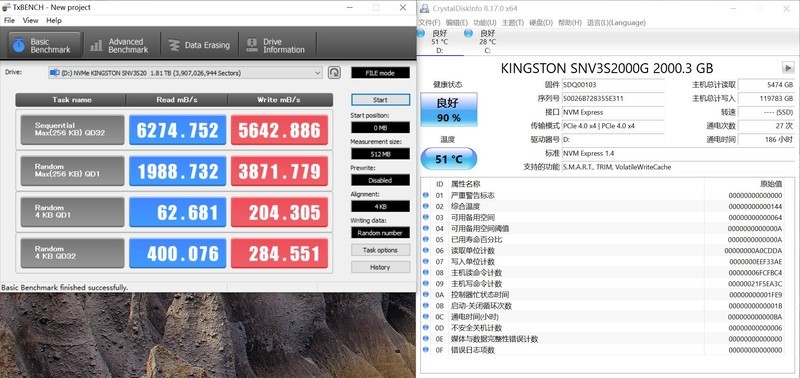Click the next-disk arrow beside KINGSTON title
Viewport: 800px width, 378px height.
pos(788,68)
